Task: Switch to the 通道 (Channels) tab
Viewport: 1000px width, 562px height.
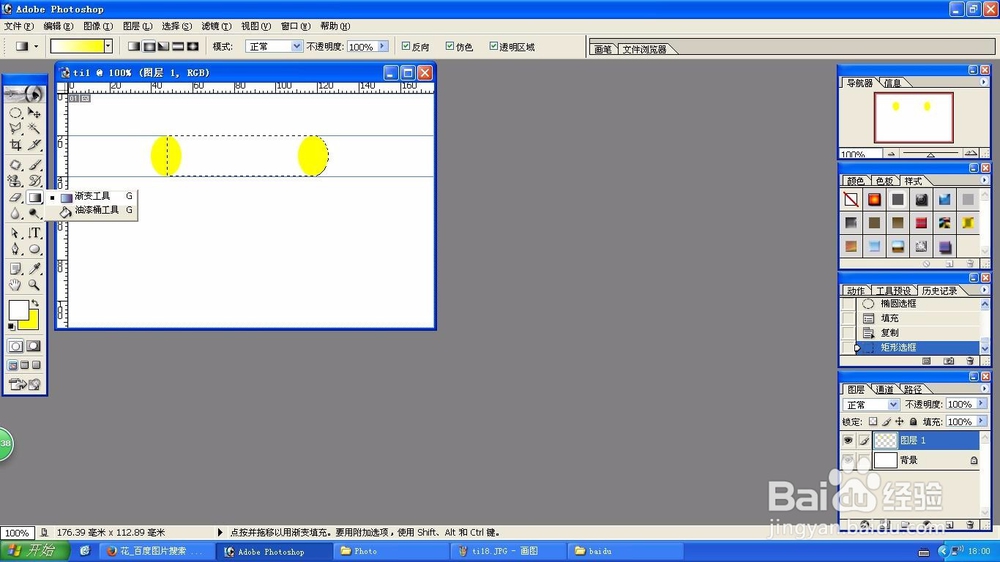Action: (884, 389)
